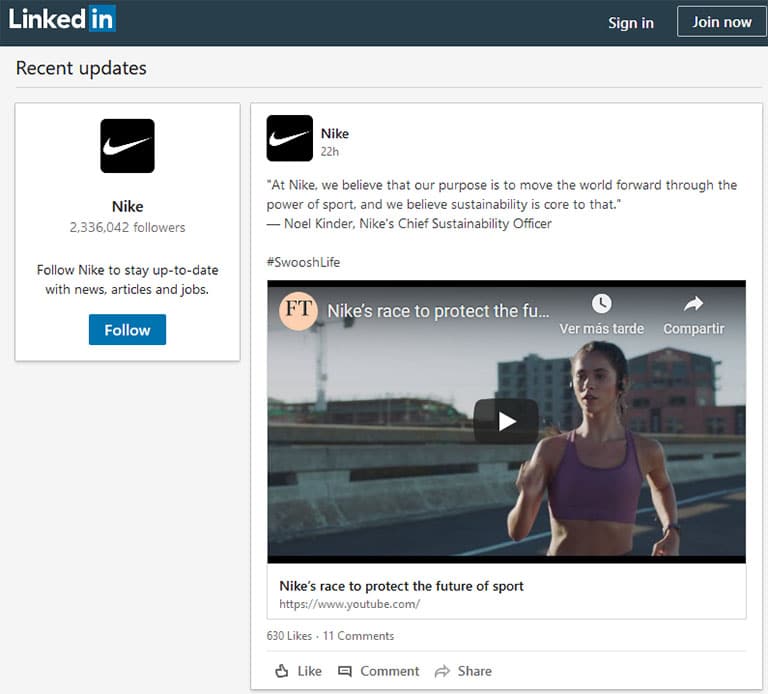Play the Nike video
This screenshot has height=694, width=768.
(506, 421)
